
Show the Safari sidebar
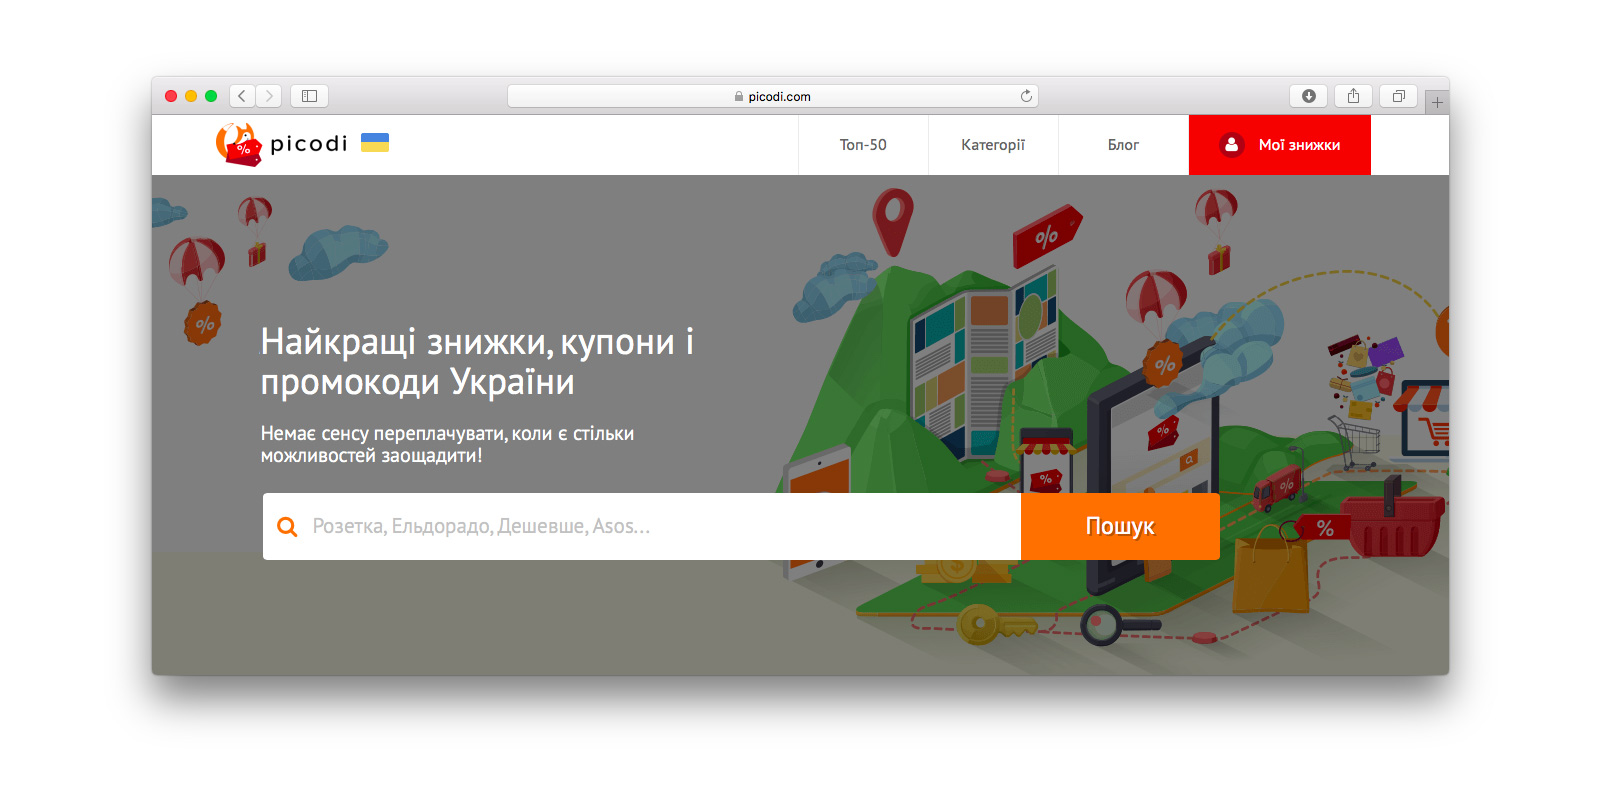309,96
